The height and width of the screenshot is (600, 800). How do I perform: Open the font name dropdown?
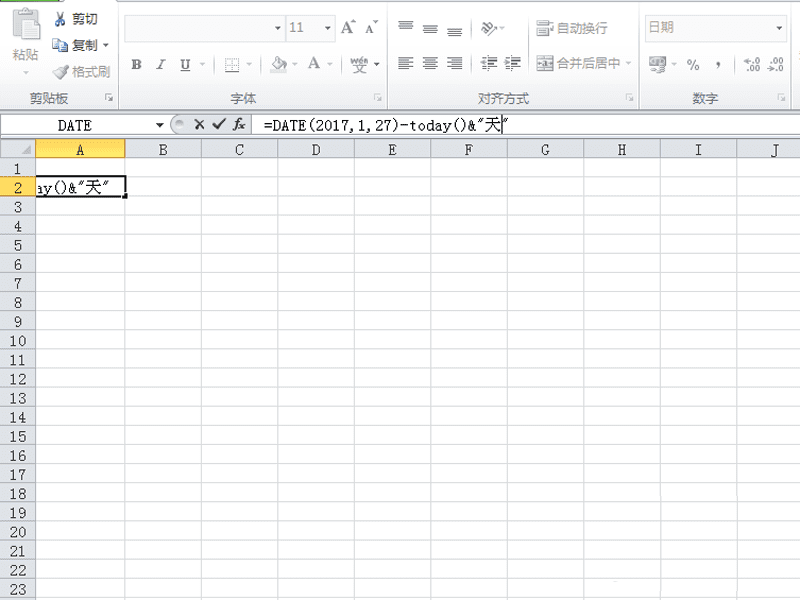point(278,28)
